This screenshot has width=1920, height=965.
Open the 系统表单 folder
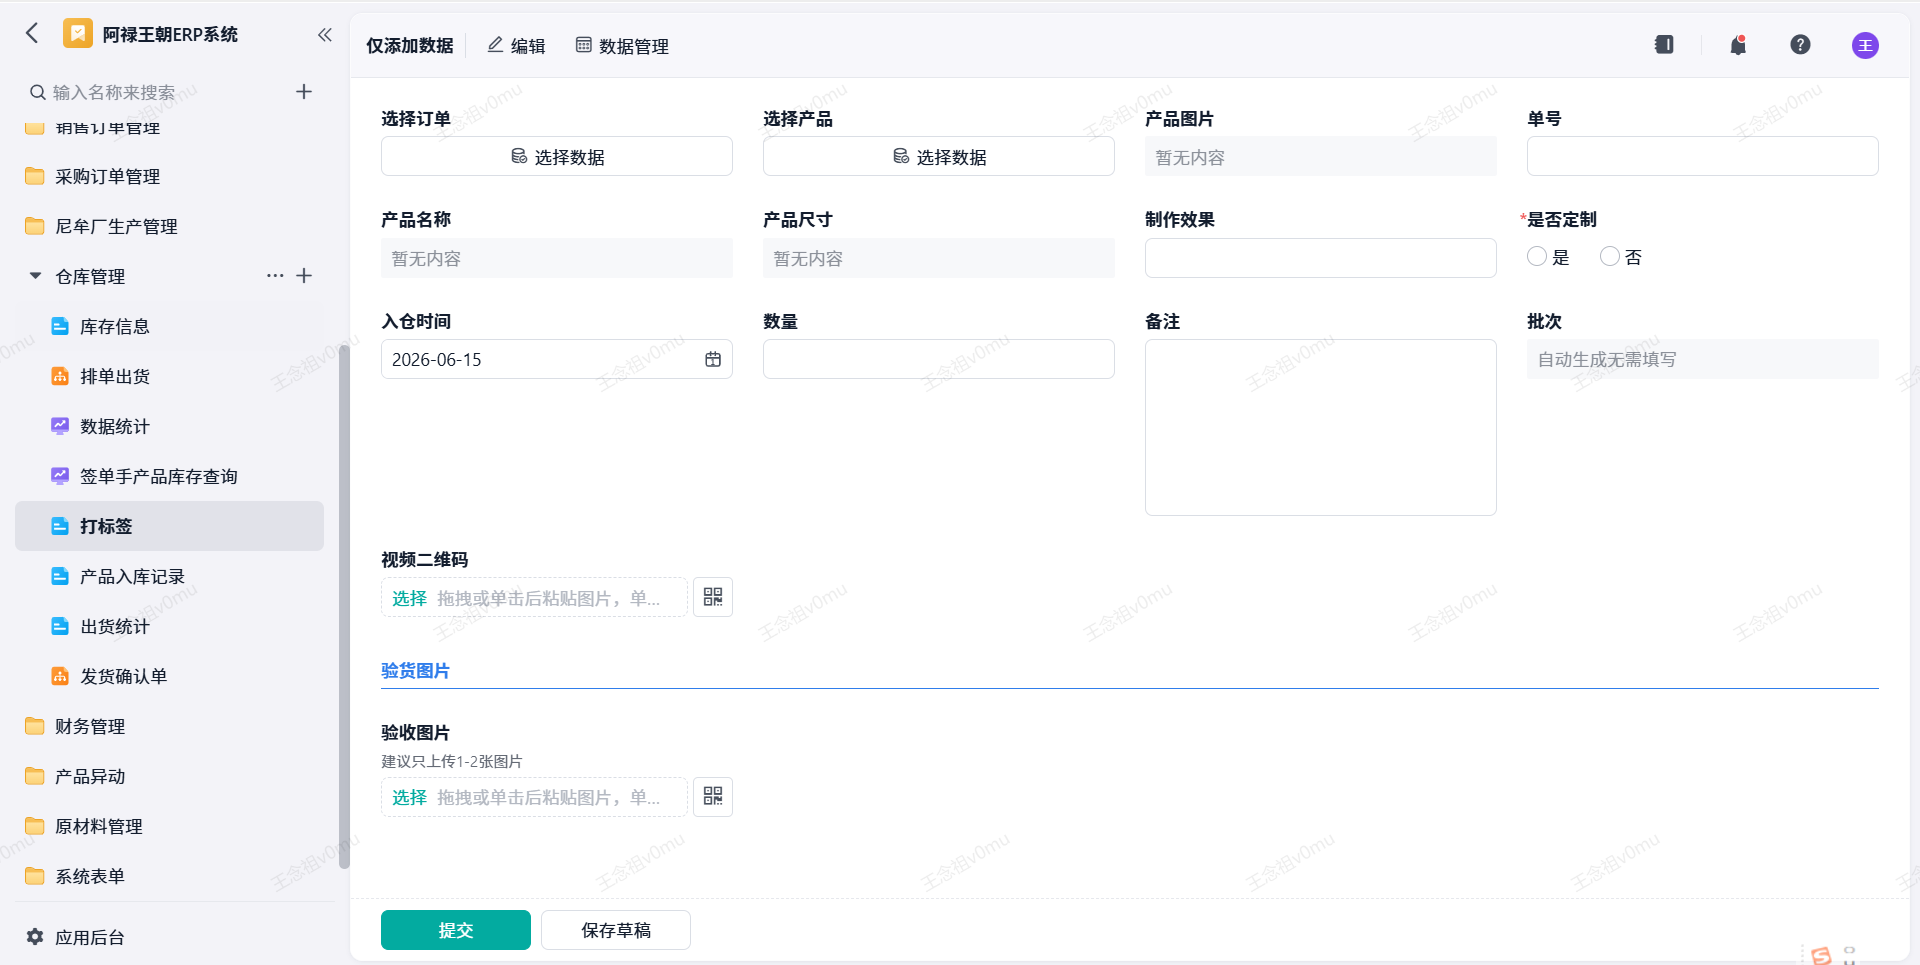click(169, 876)
